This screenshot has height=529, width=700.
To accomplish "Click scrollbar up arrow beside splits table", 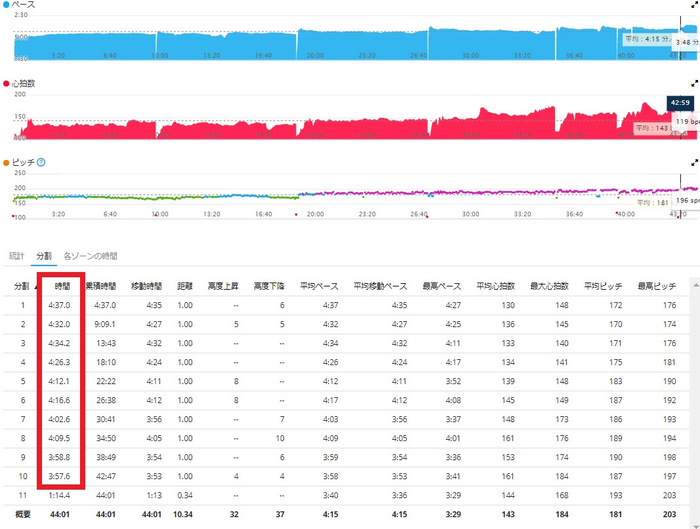I will pyautogui.click(x=695, y=284).
